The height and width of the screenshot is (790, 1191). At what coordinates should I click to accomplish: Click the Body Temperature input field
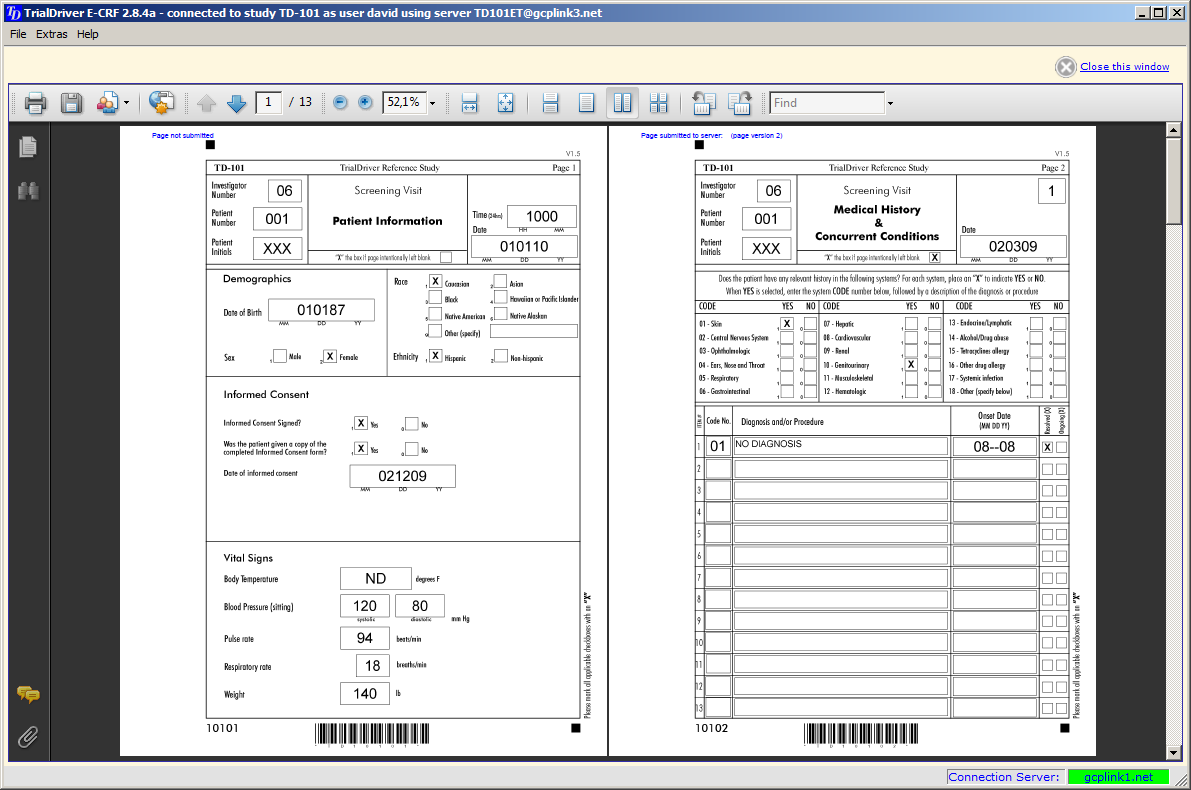click(x=375, y=578)
